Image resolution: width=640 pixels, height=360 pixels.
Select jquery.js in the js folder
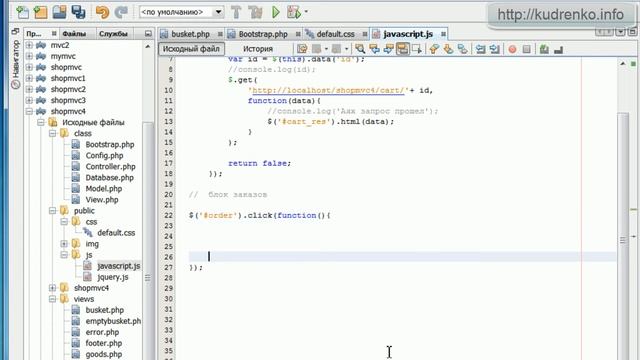click(113, 277)
